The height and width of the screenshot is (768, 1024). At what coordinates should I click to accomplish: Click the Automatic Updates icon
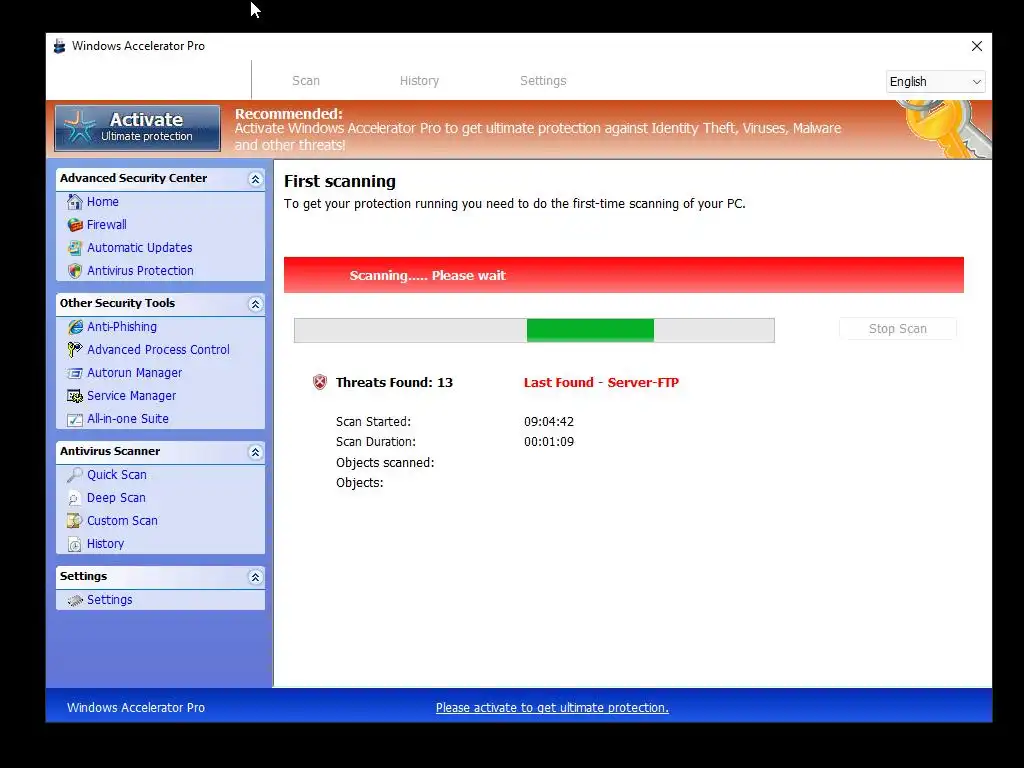tap(75, 248)
